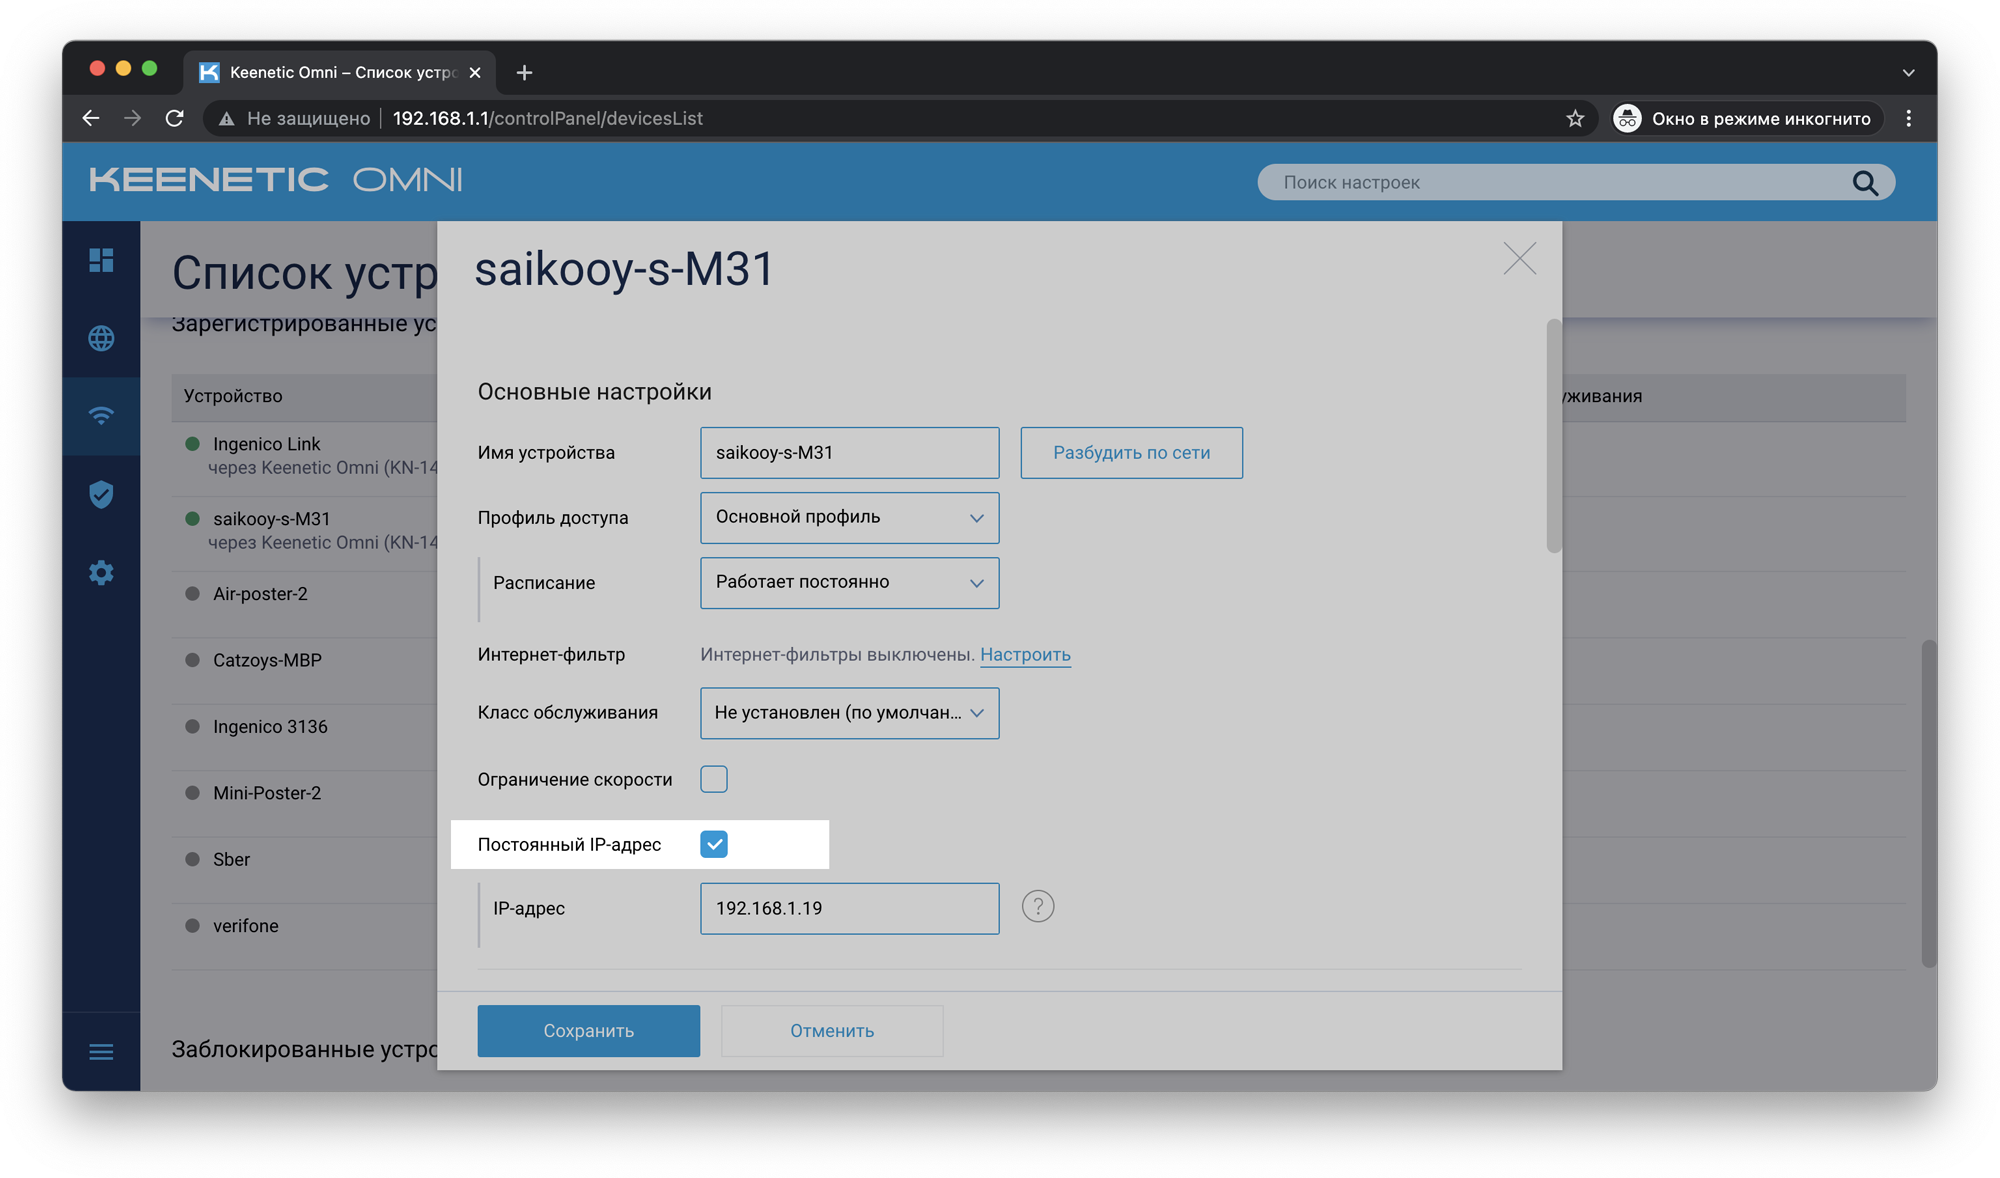This screenshot has height=1178, width=2000.
Task: Click the KEENETIC OMNI logo
Action: 276,180
